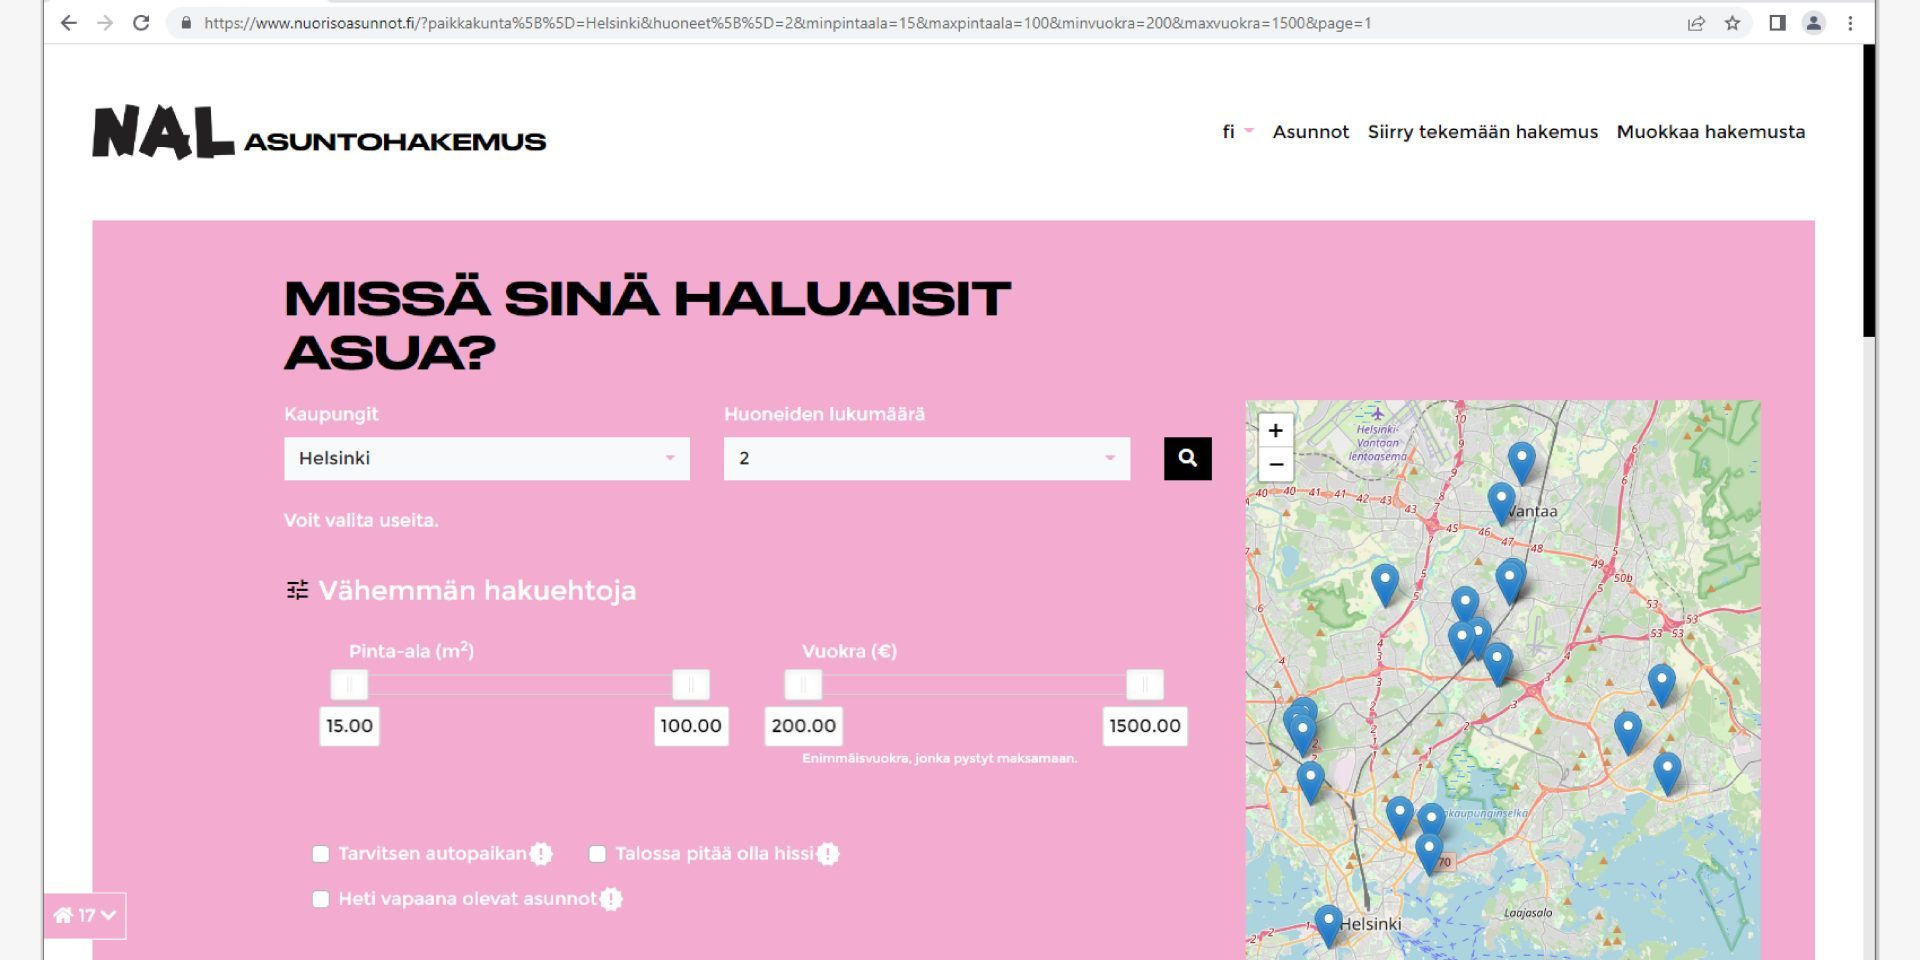Open the browser side panel icon
Screen dimensions: 1920x960
click(x=1777, y=23)
